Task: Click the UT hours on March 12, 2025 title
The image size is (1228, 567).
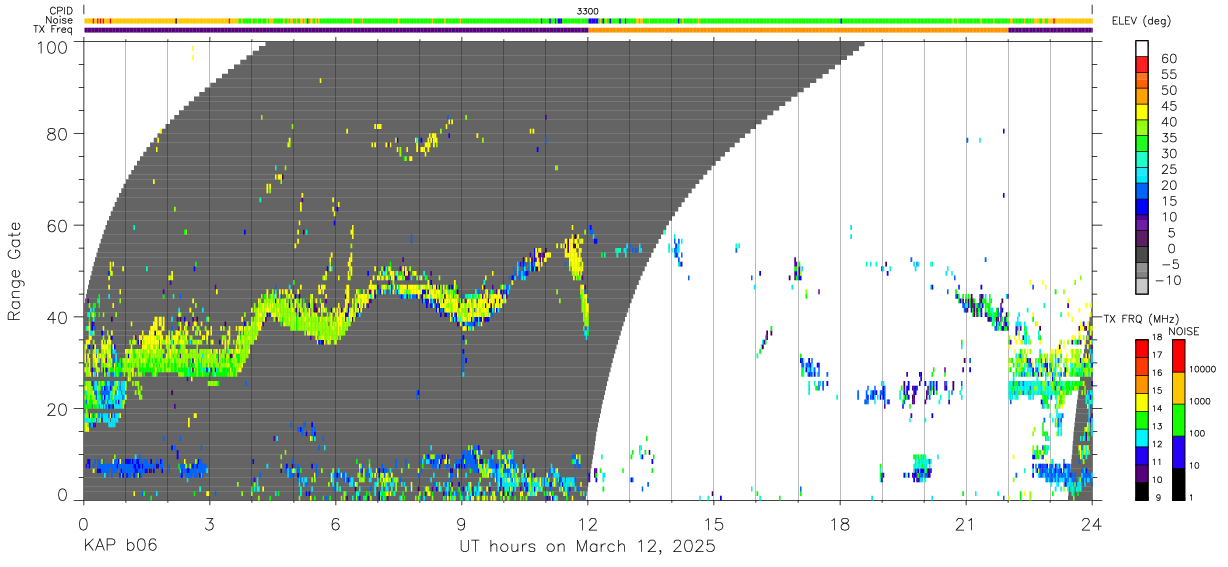Action: (587, 547)
